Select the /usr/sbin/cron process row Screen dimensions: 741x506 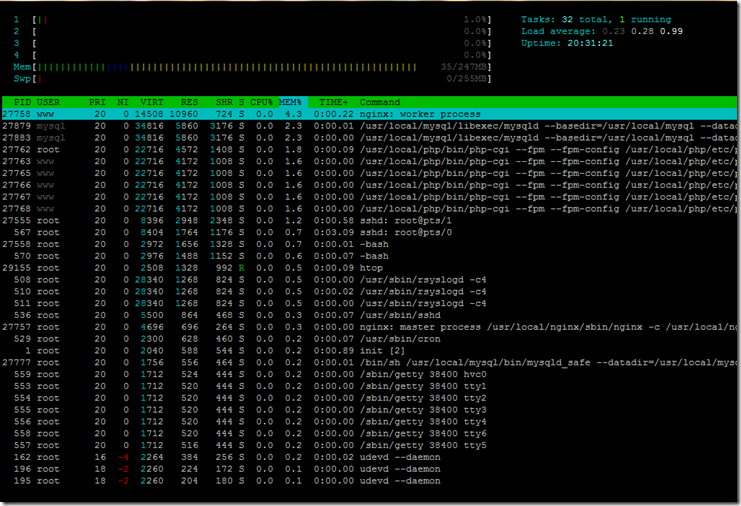[x=369, y=338]
